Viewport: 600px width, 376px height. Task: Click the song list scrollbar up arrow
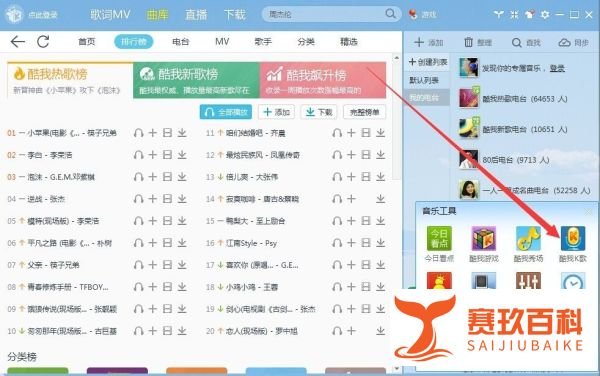[396, 58]
